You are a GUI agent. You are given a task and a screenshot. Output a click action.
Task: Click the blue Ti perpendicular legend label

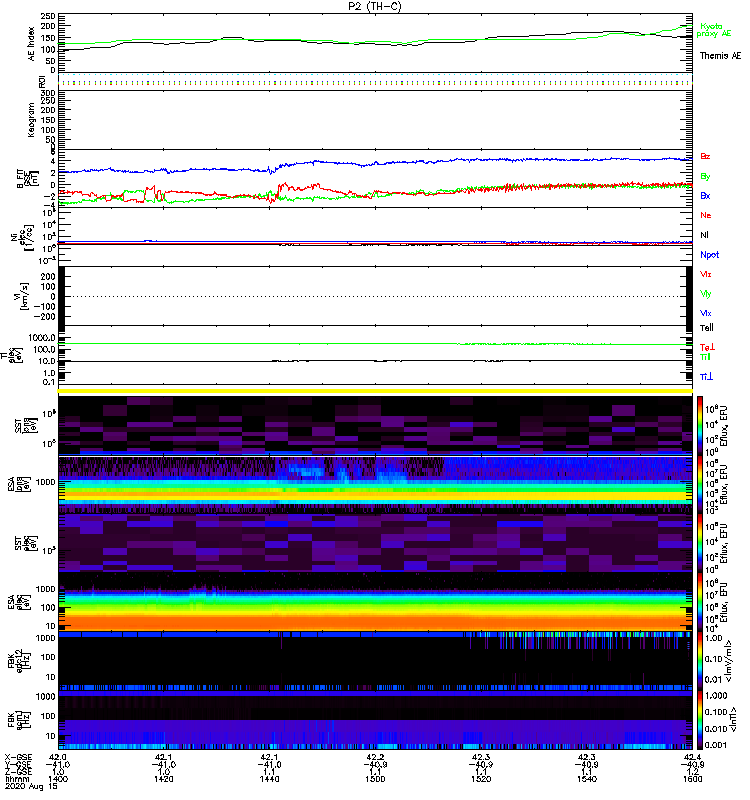[x=706, y=377]
